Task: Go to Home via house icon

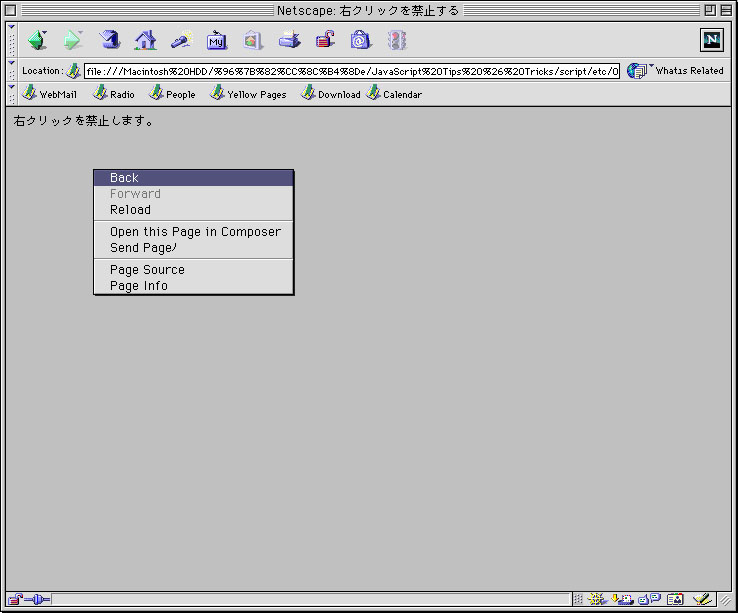Action: (x=145, y=40)
